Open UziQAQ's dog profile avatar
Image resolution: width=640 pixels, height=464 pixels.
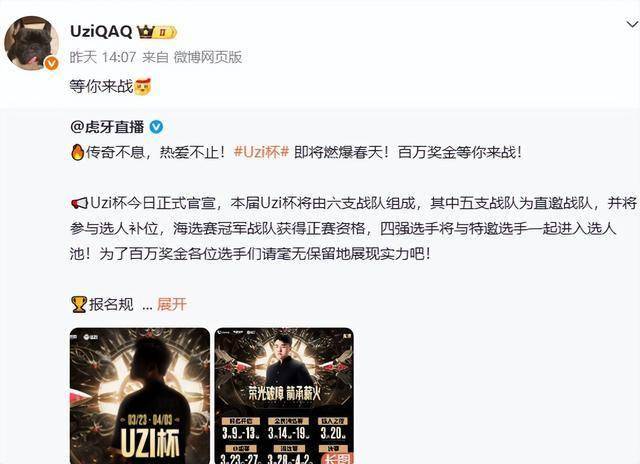pos(31,44)
